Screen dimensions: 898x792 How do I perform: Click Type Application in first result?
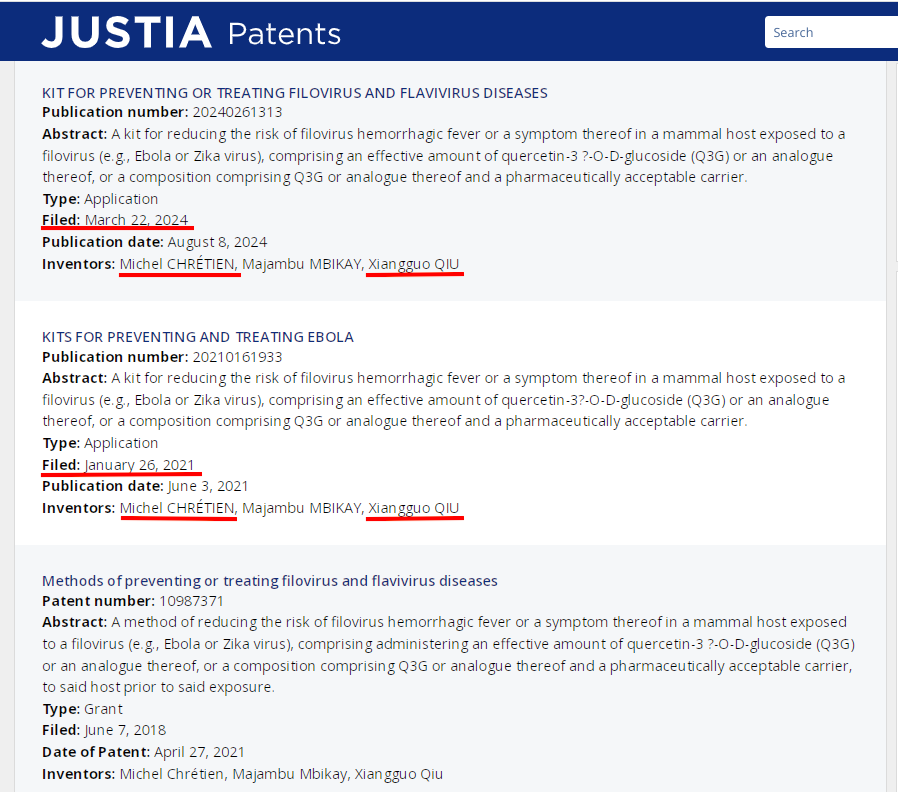pyautogui.click(x=121, y=199)
